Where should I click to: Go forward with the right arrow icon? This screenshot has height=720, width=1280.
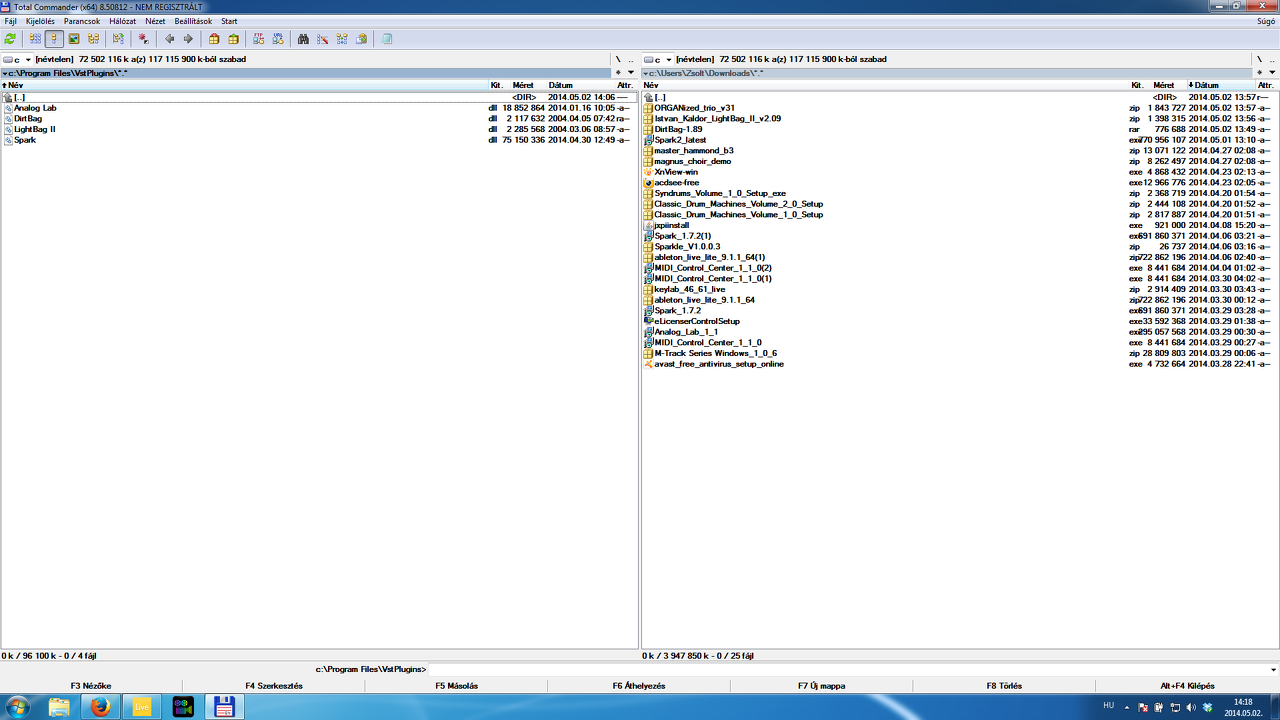pos(188,39)
